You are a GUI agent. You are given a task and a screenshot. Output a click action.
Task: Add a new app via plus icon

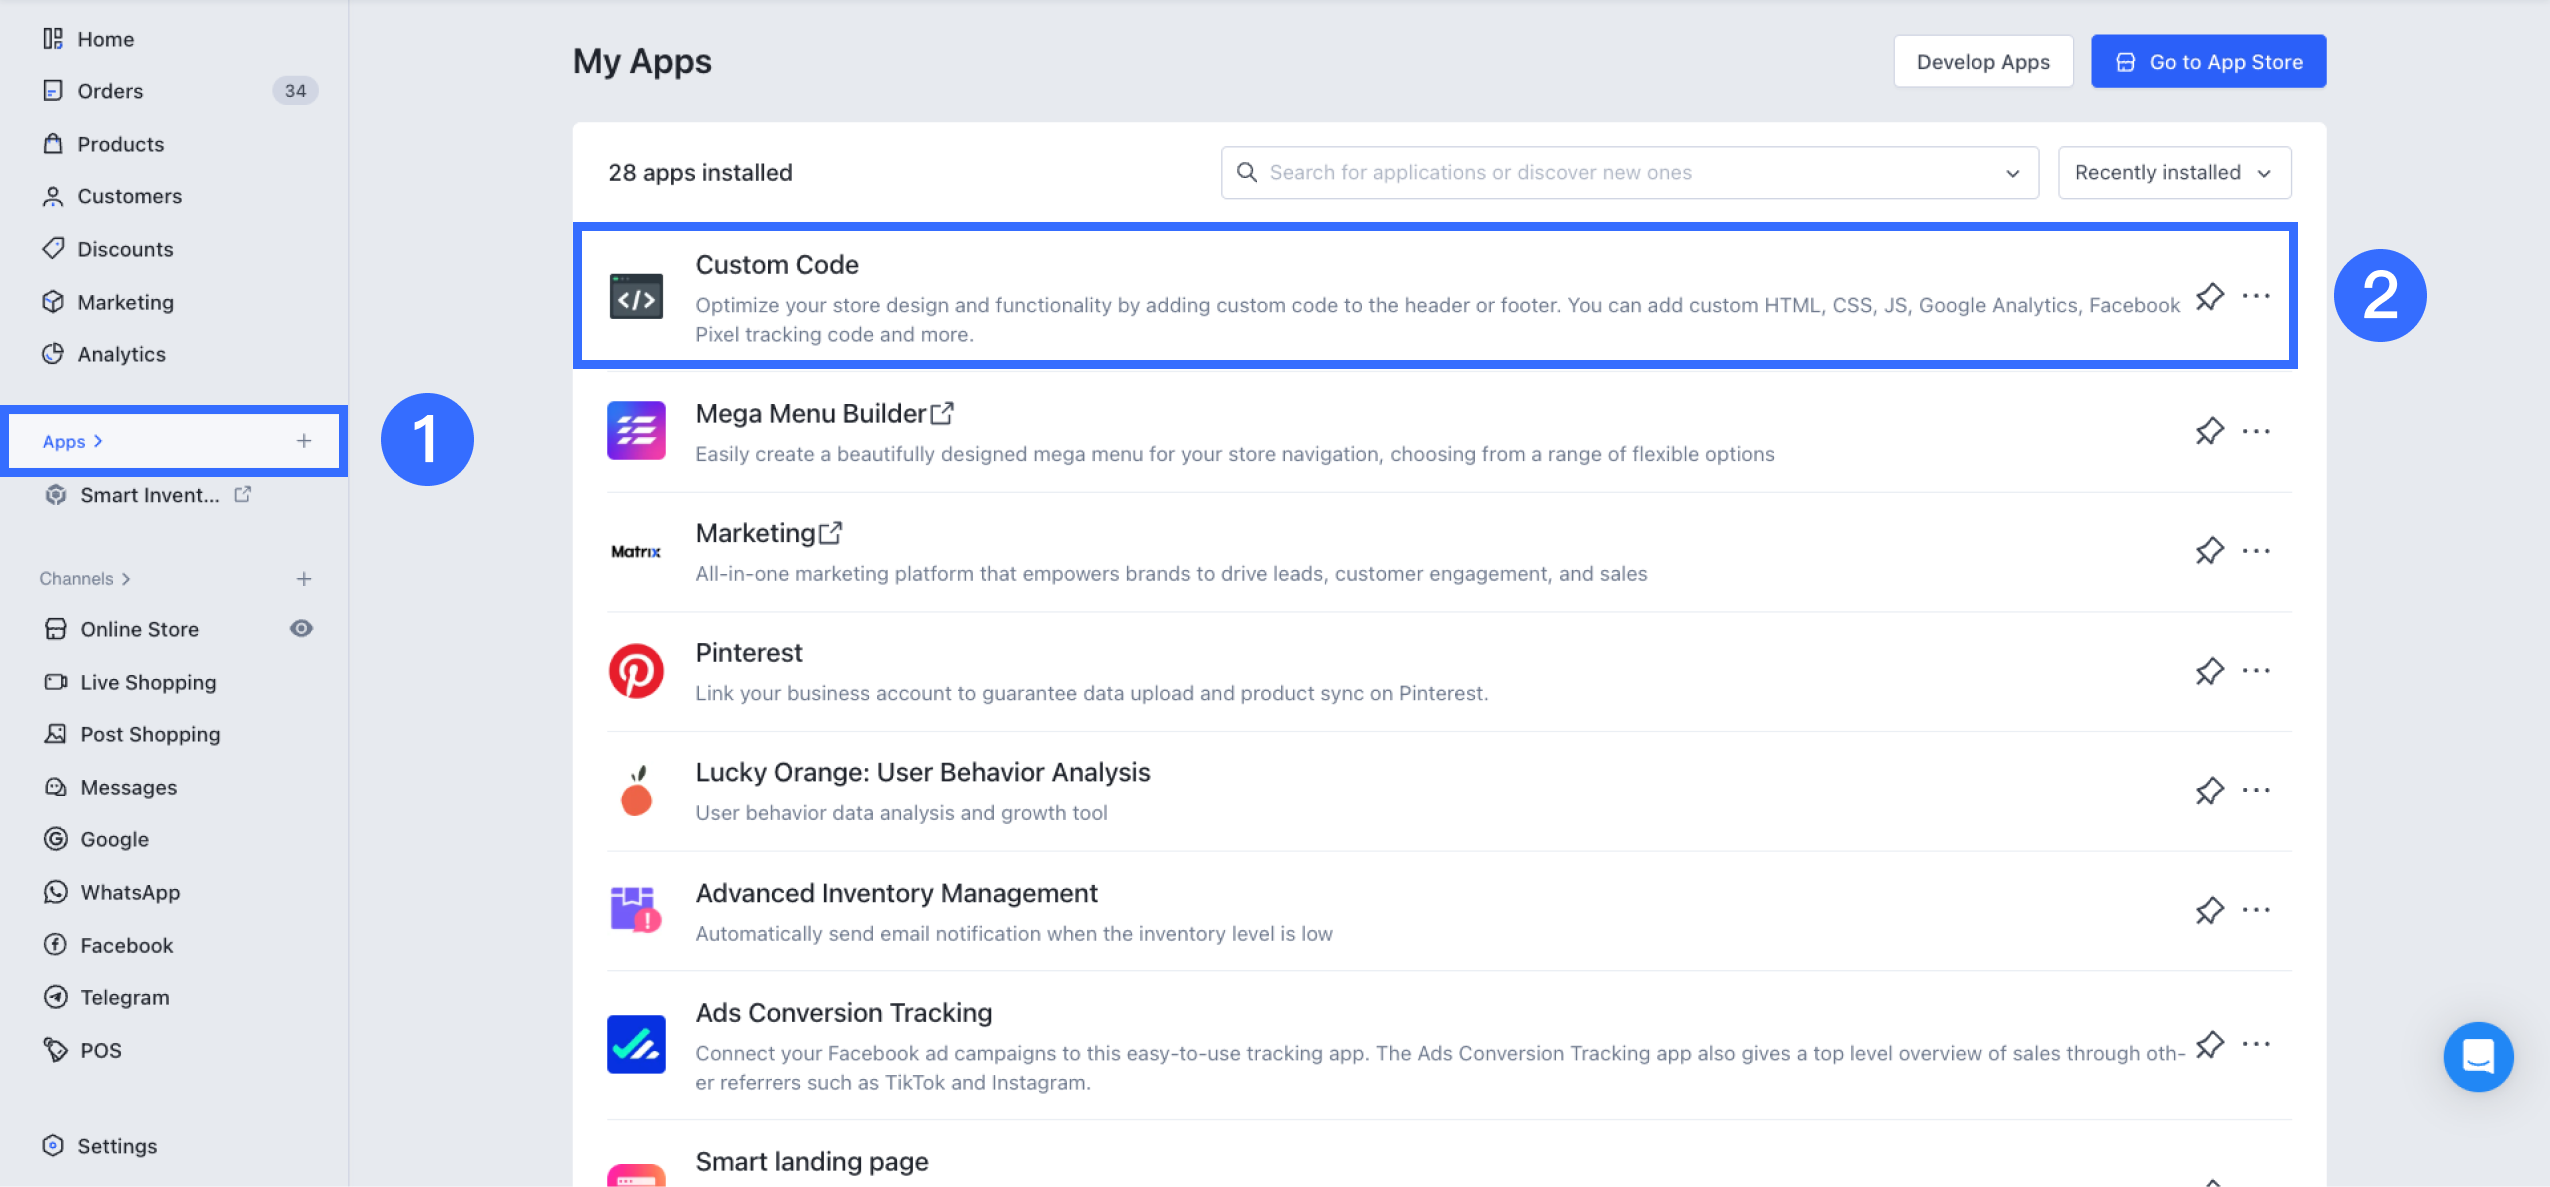tap(304, 441)
